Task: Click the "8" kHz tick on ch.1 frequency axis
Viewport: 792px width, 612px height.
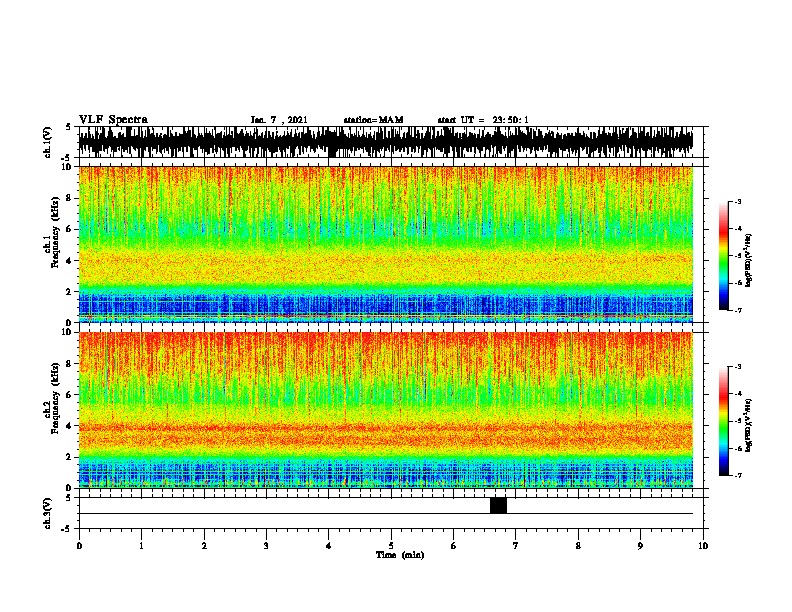Action: point(70,198)
